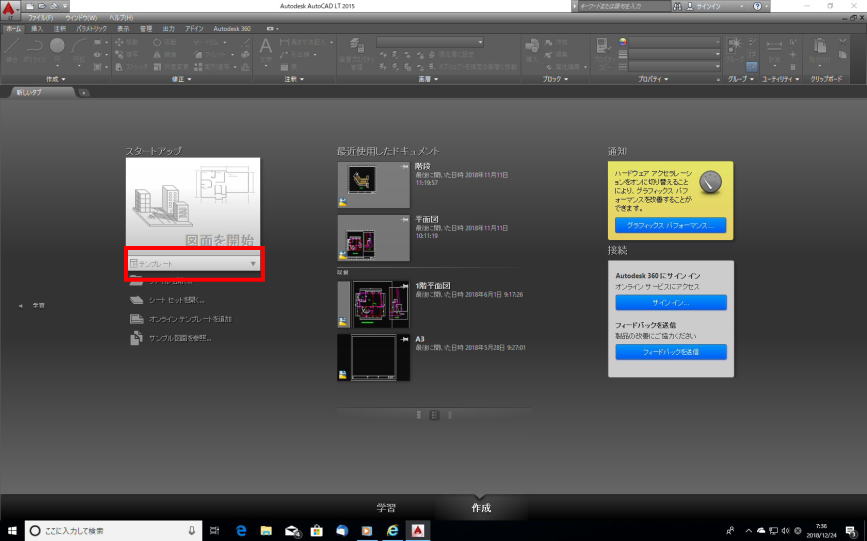Open the 階段 drawing thumbnail

pyautogui.click(x=374, y=185)
